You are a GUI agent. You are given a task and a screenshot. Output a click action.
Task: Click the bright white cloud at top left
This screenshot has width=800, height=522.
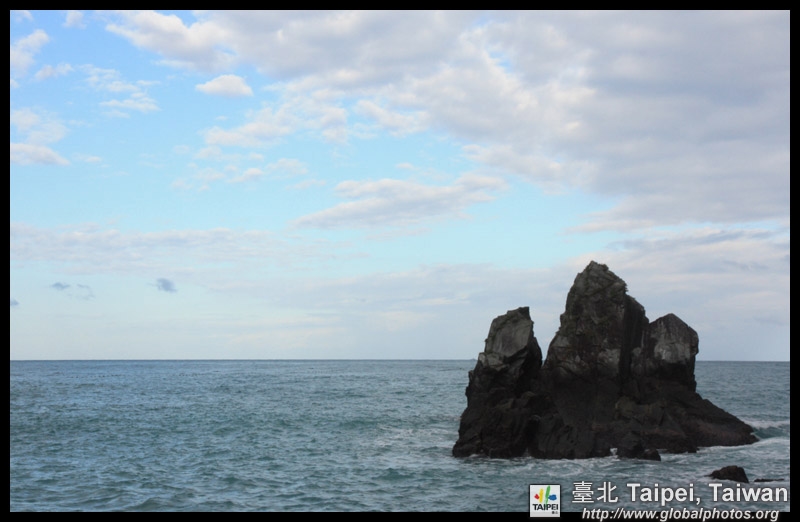click(224, 86)
